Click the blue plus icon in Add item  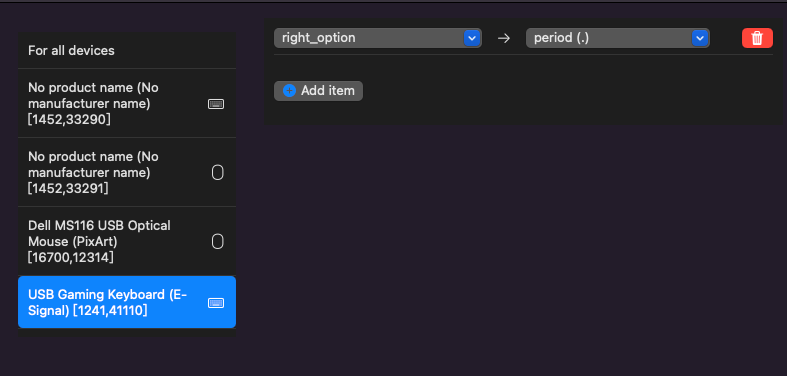coord(290,91)
